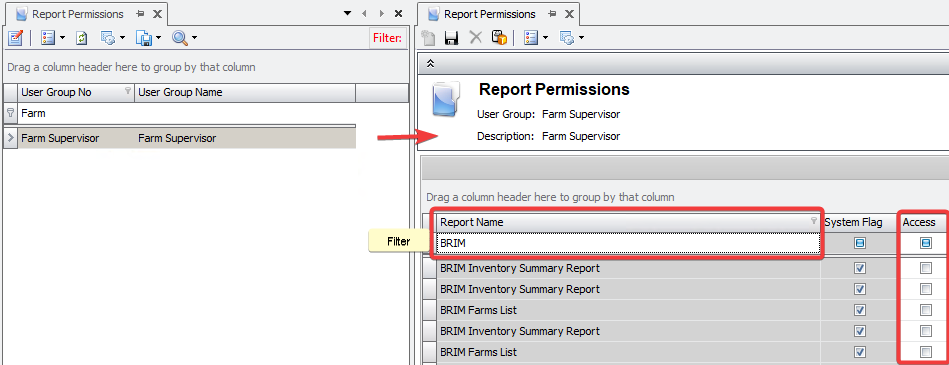Switch to the right Report Permissions tab
Image resolution: width=949 pixels, height=365 pixels.
489,14
